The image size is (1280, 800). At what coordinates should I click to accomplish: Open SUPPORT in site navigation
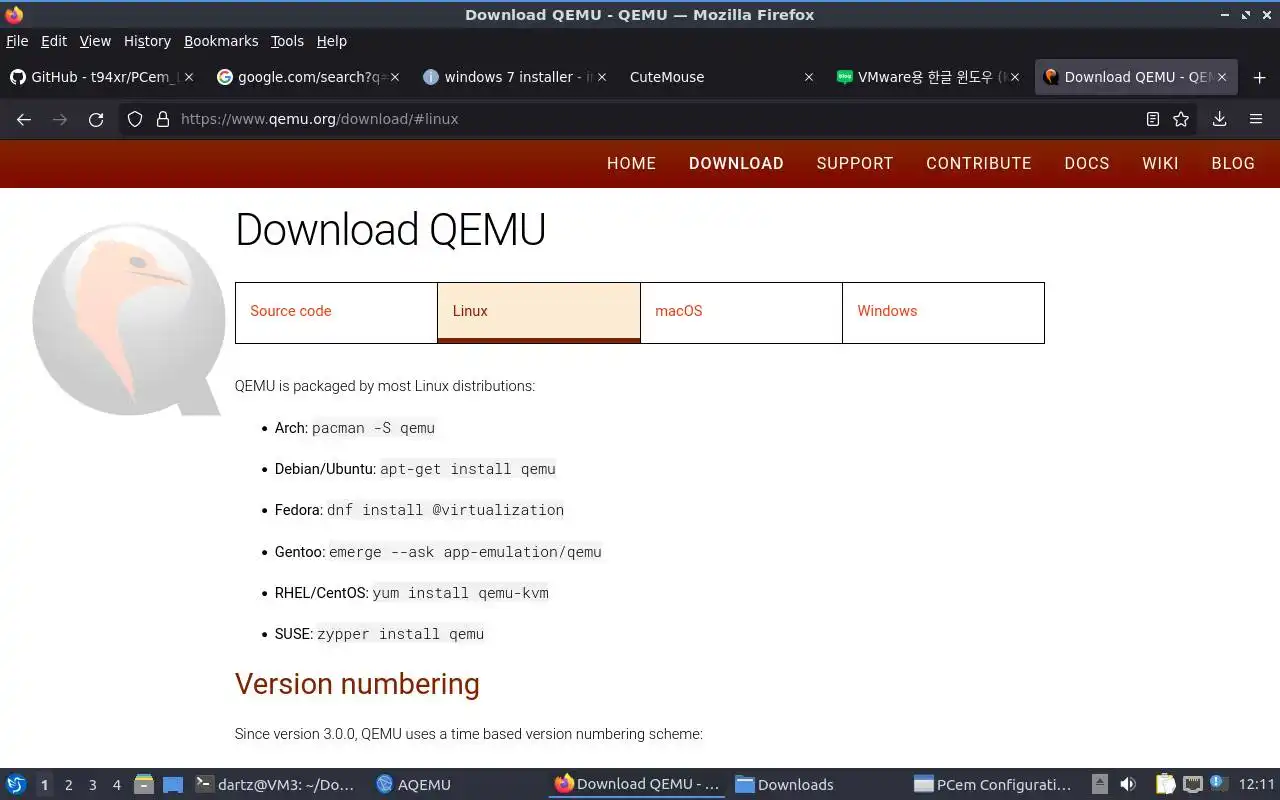(x=855, y=163)
